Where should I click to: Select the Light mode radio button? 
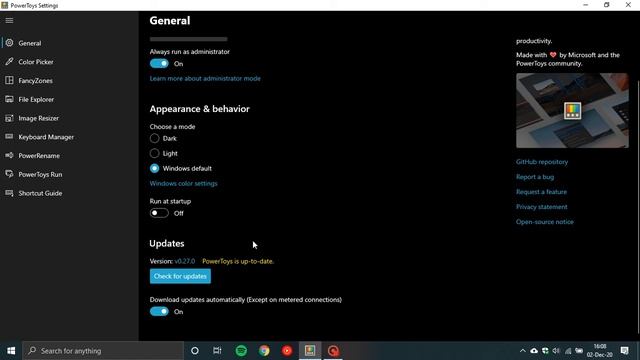click(154, 153)
